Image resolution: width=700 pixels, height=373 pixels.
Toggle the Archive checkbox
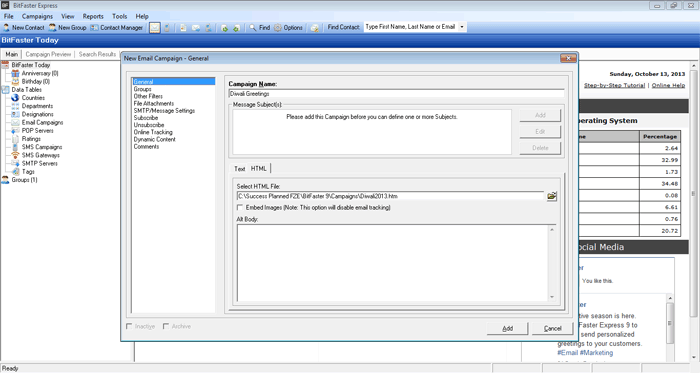point(166,327)
